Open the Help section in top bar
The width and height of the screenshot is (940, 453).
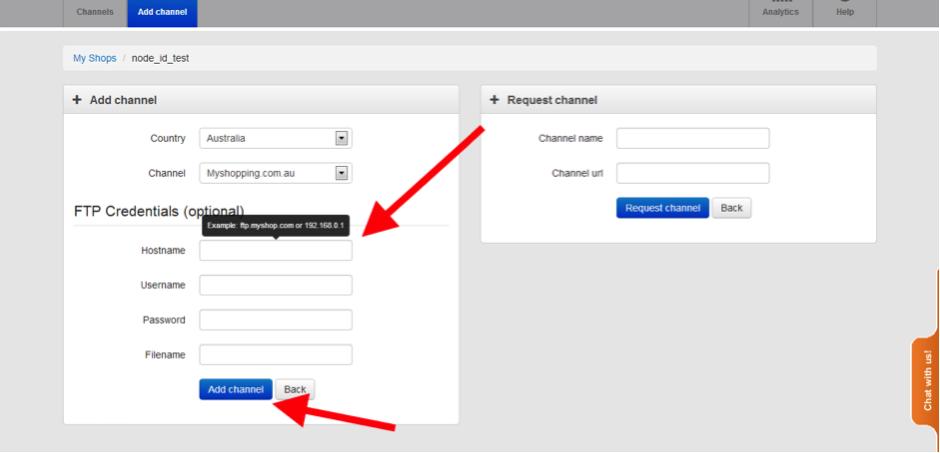coord(845,11)
